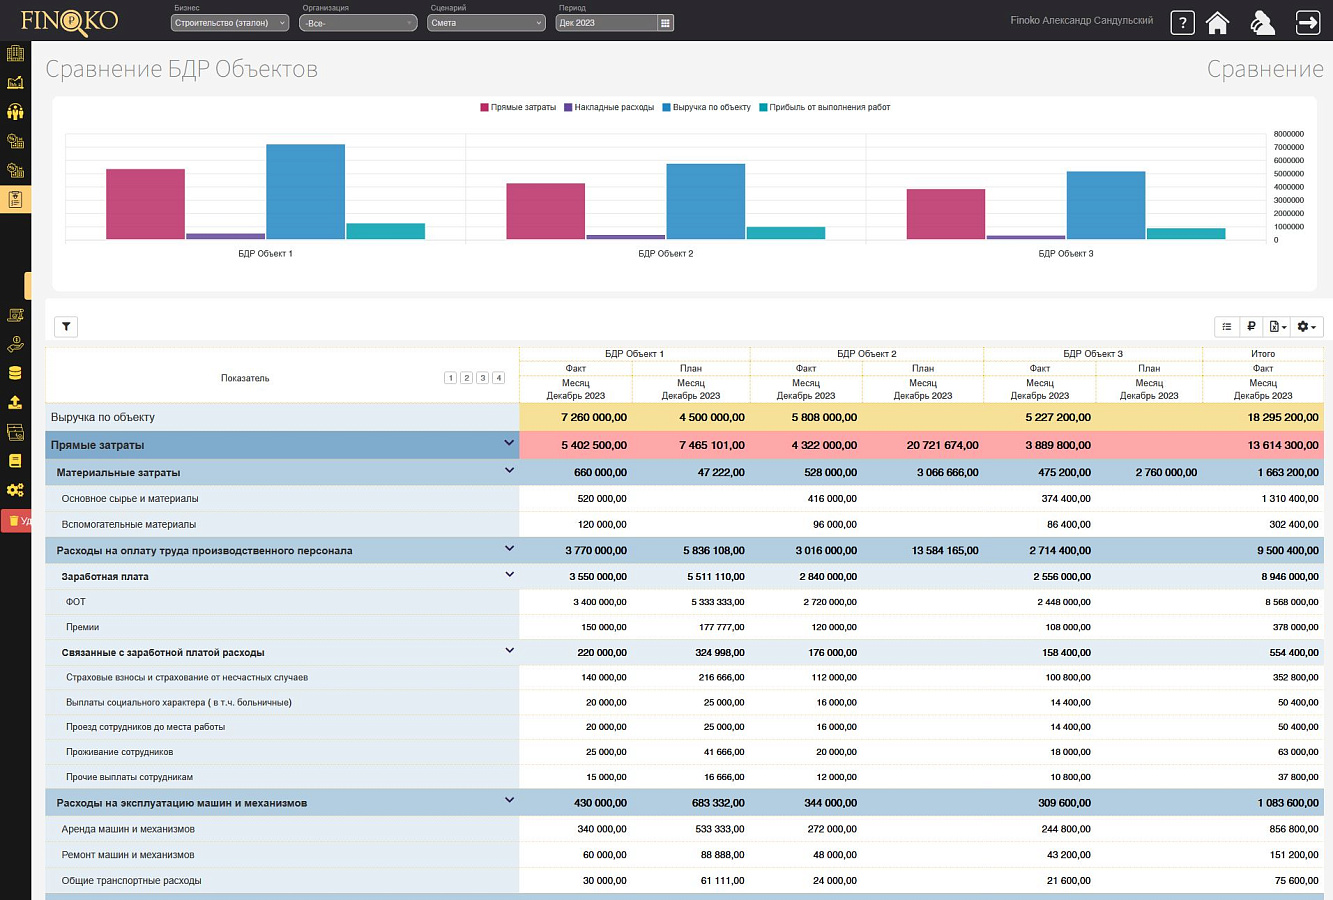Collapse Расходы на оплату труда chevron
This screenshot has height=900, width=1333.
pyautogui.click(x=509, y=548)
